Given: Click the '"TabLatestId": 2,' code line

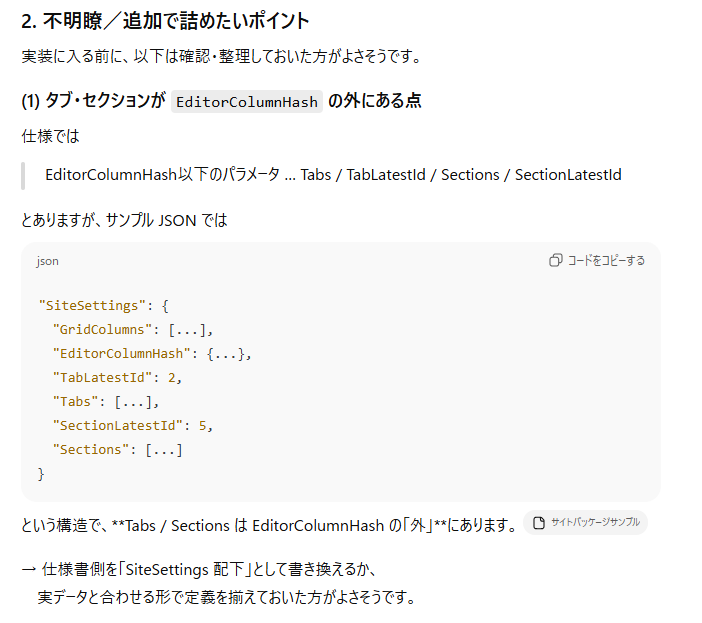Looking at the screenshot, I should click(117, 378).
